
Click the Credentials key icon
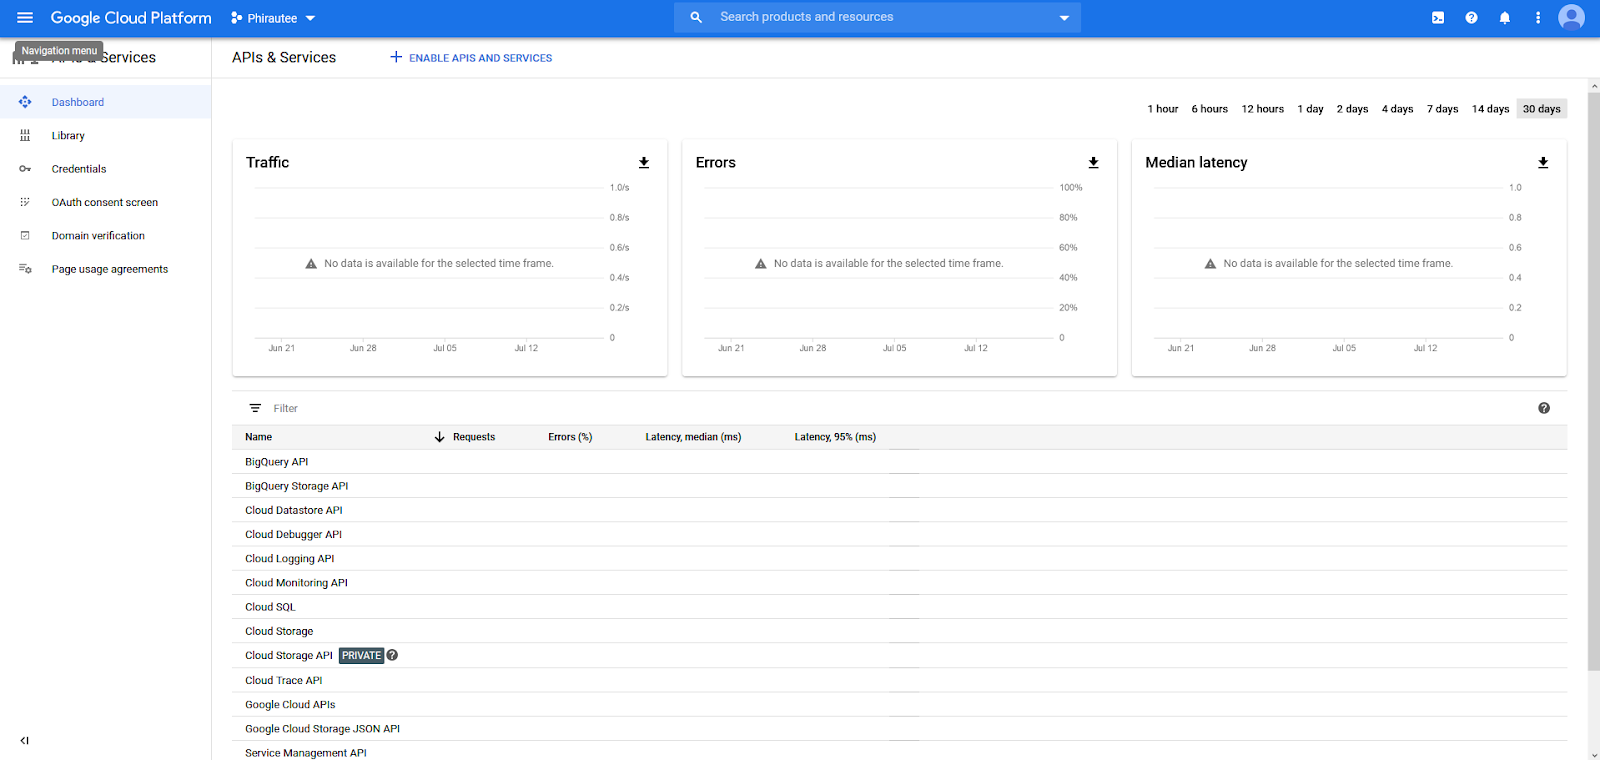(25, 169)
